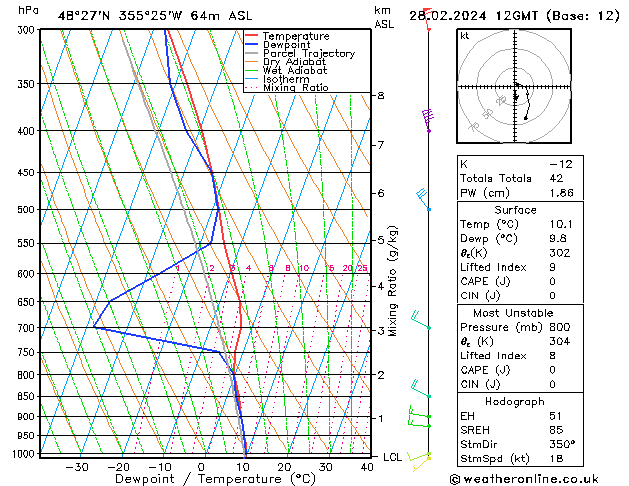The width and height of the screenshot is (629, 486).
Task: Click the green wind barb at 700 hPa
Action: pyautogui.click(x=421, y=320)
